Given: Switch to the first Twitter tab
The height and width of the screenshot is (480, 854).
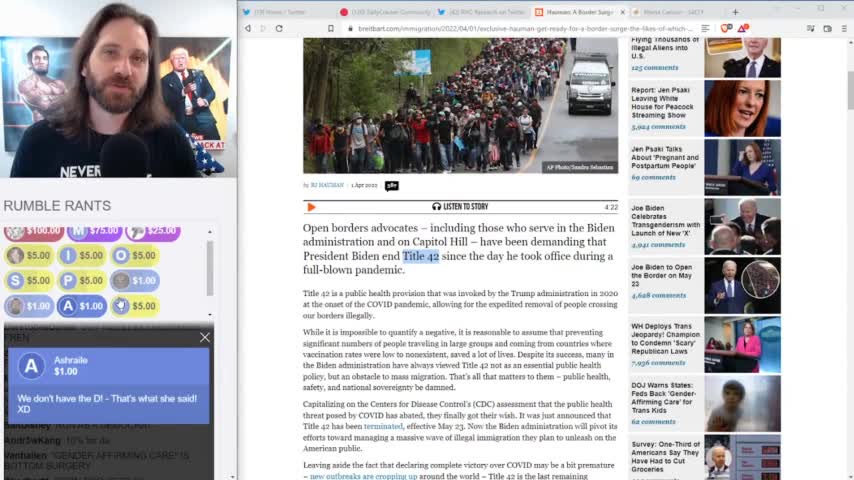Looking at the screenshot, I should [287, 12].
